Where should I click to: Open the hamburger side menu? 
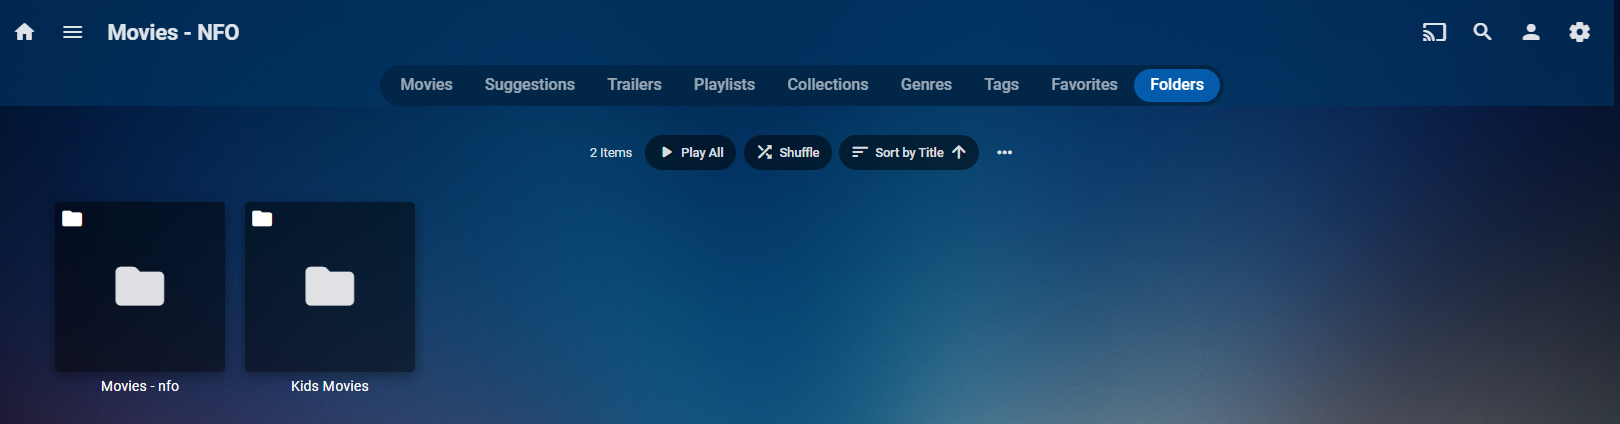pos(73,32)
